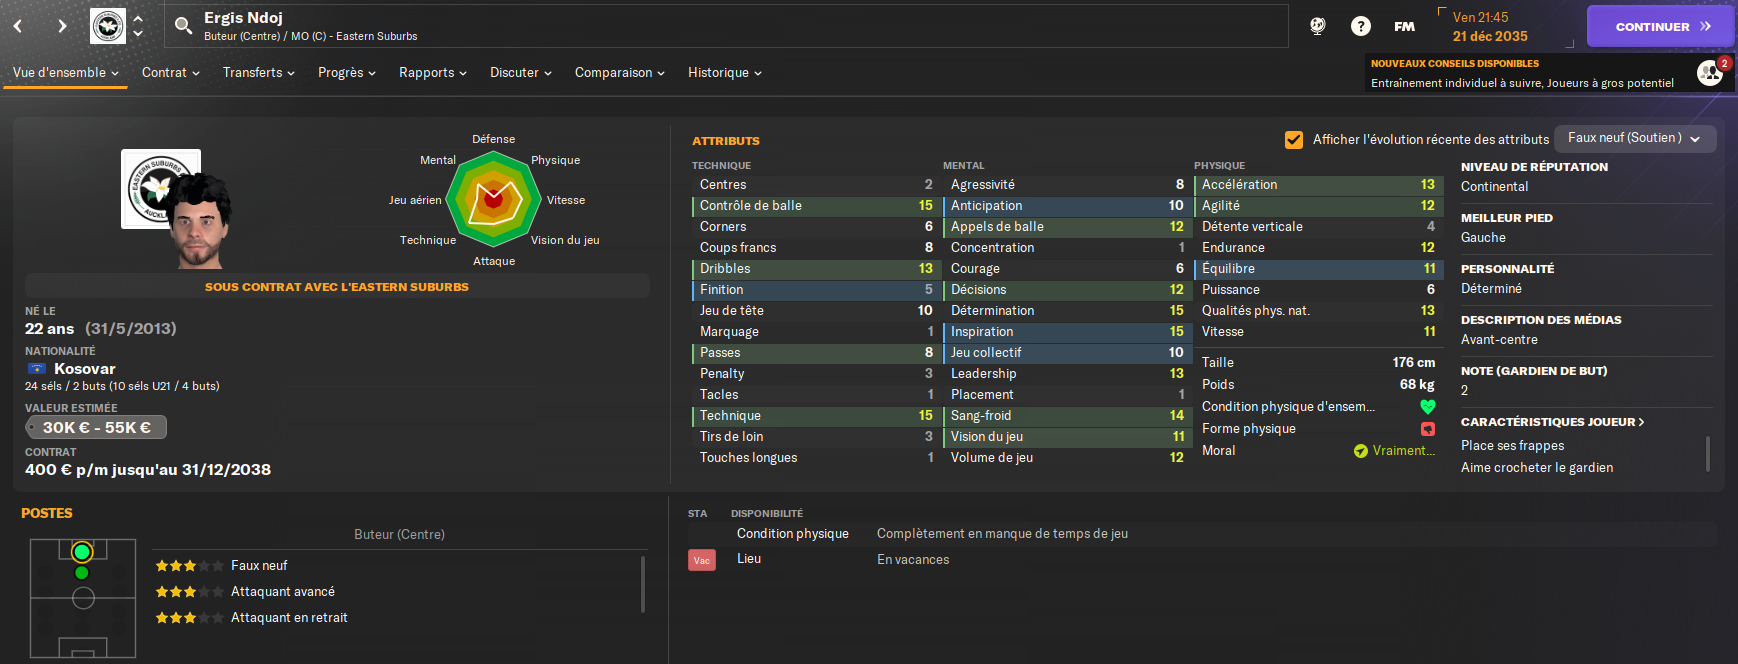This screenshot has width=1738, height=664.
Task: Open the Eastern Suburbs club badge icon
Action: tap(108, 26)
